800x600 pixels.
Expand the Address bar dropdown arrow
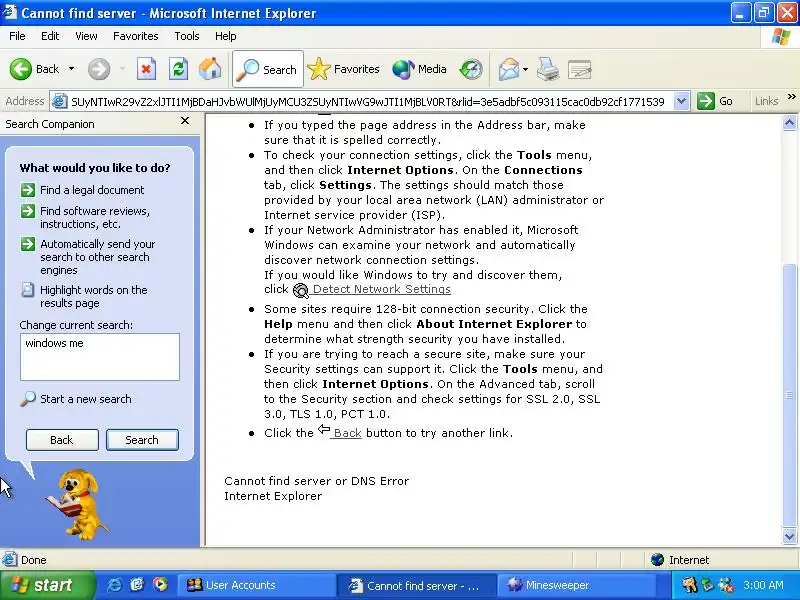point(681,101)
